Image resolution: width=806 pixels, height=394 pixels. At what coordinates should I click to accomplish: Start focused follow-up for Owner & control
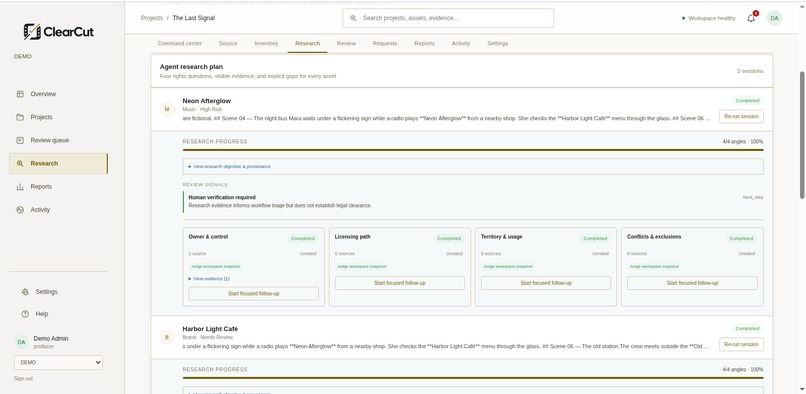[253, 294]
